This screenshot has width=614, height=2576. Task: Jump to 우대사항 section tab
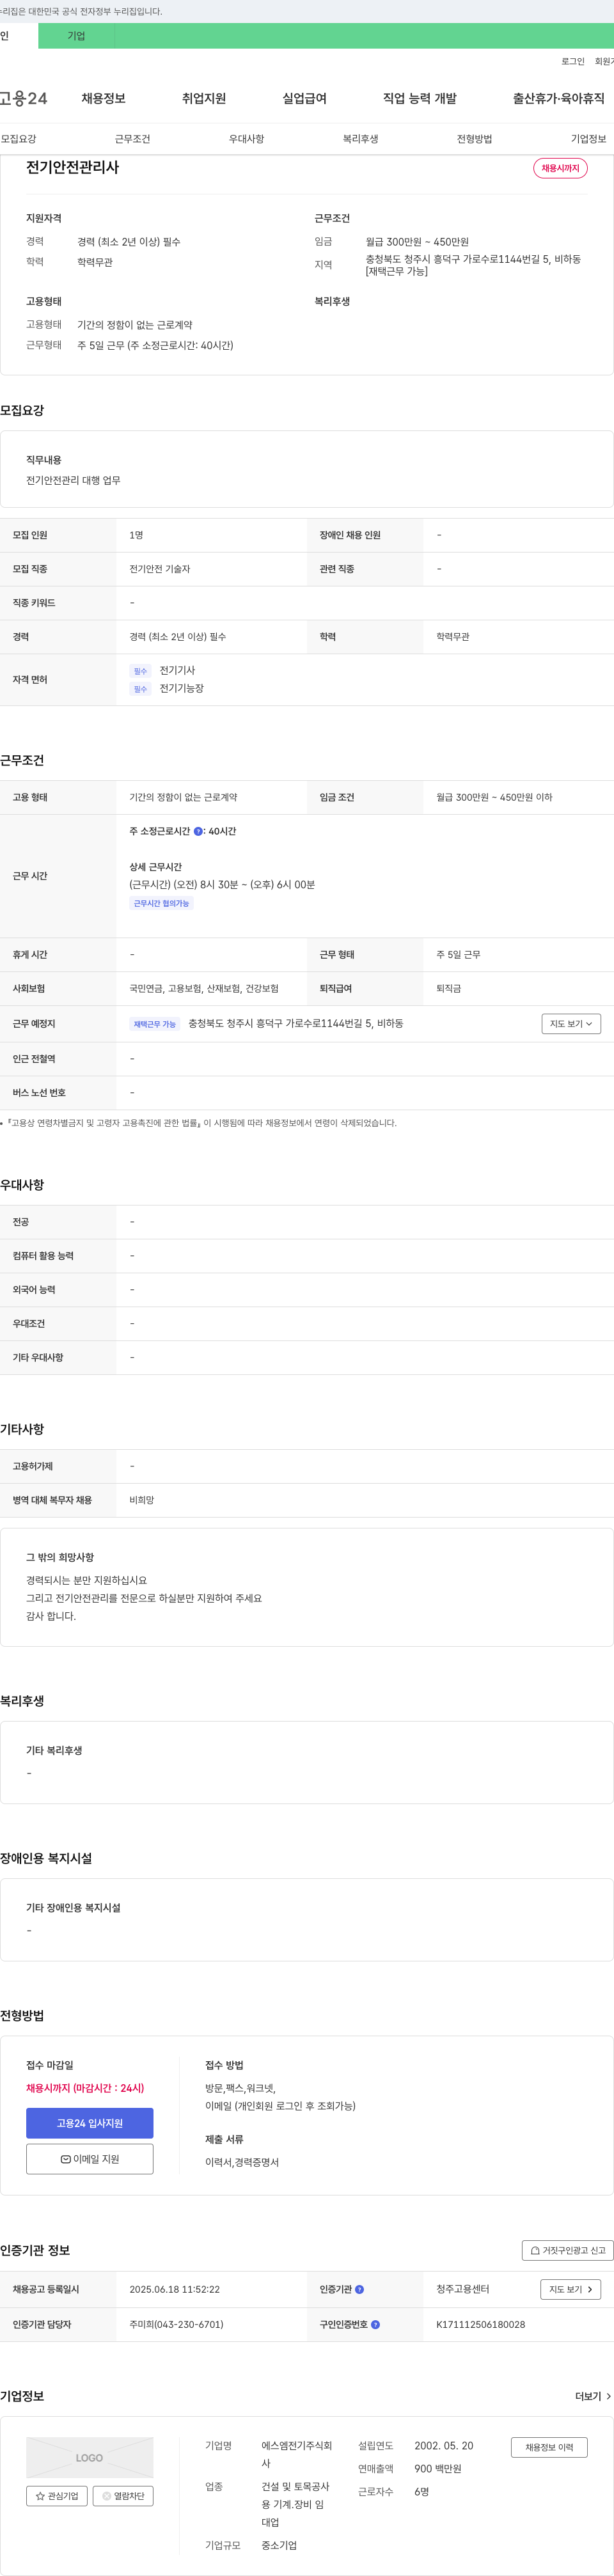246,139
